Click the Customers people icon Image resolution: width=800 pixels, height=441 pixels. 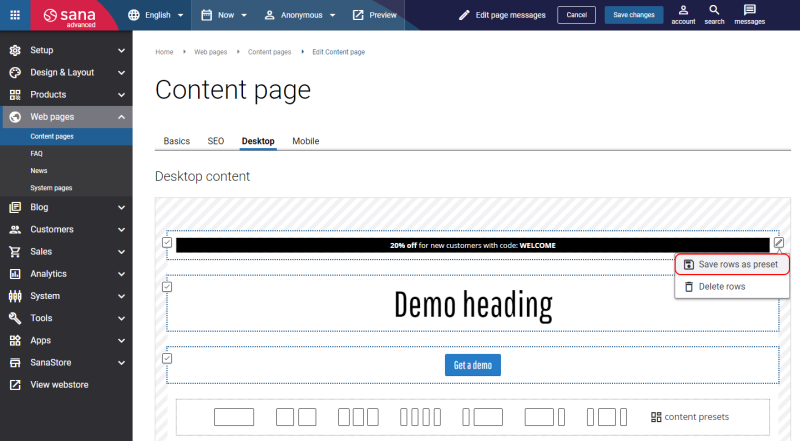[15, 229]
